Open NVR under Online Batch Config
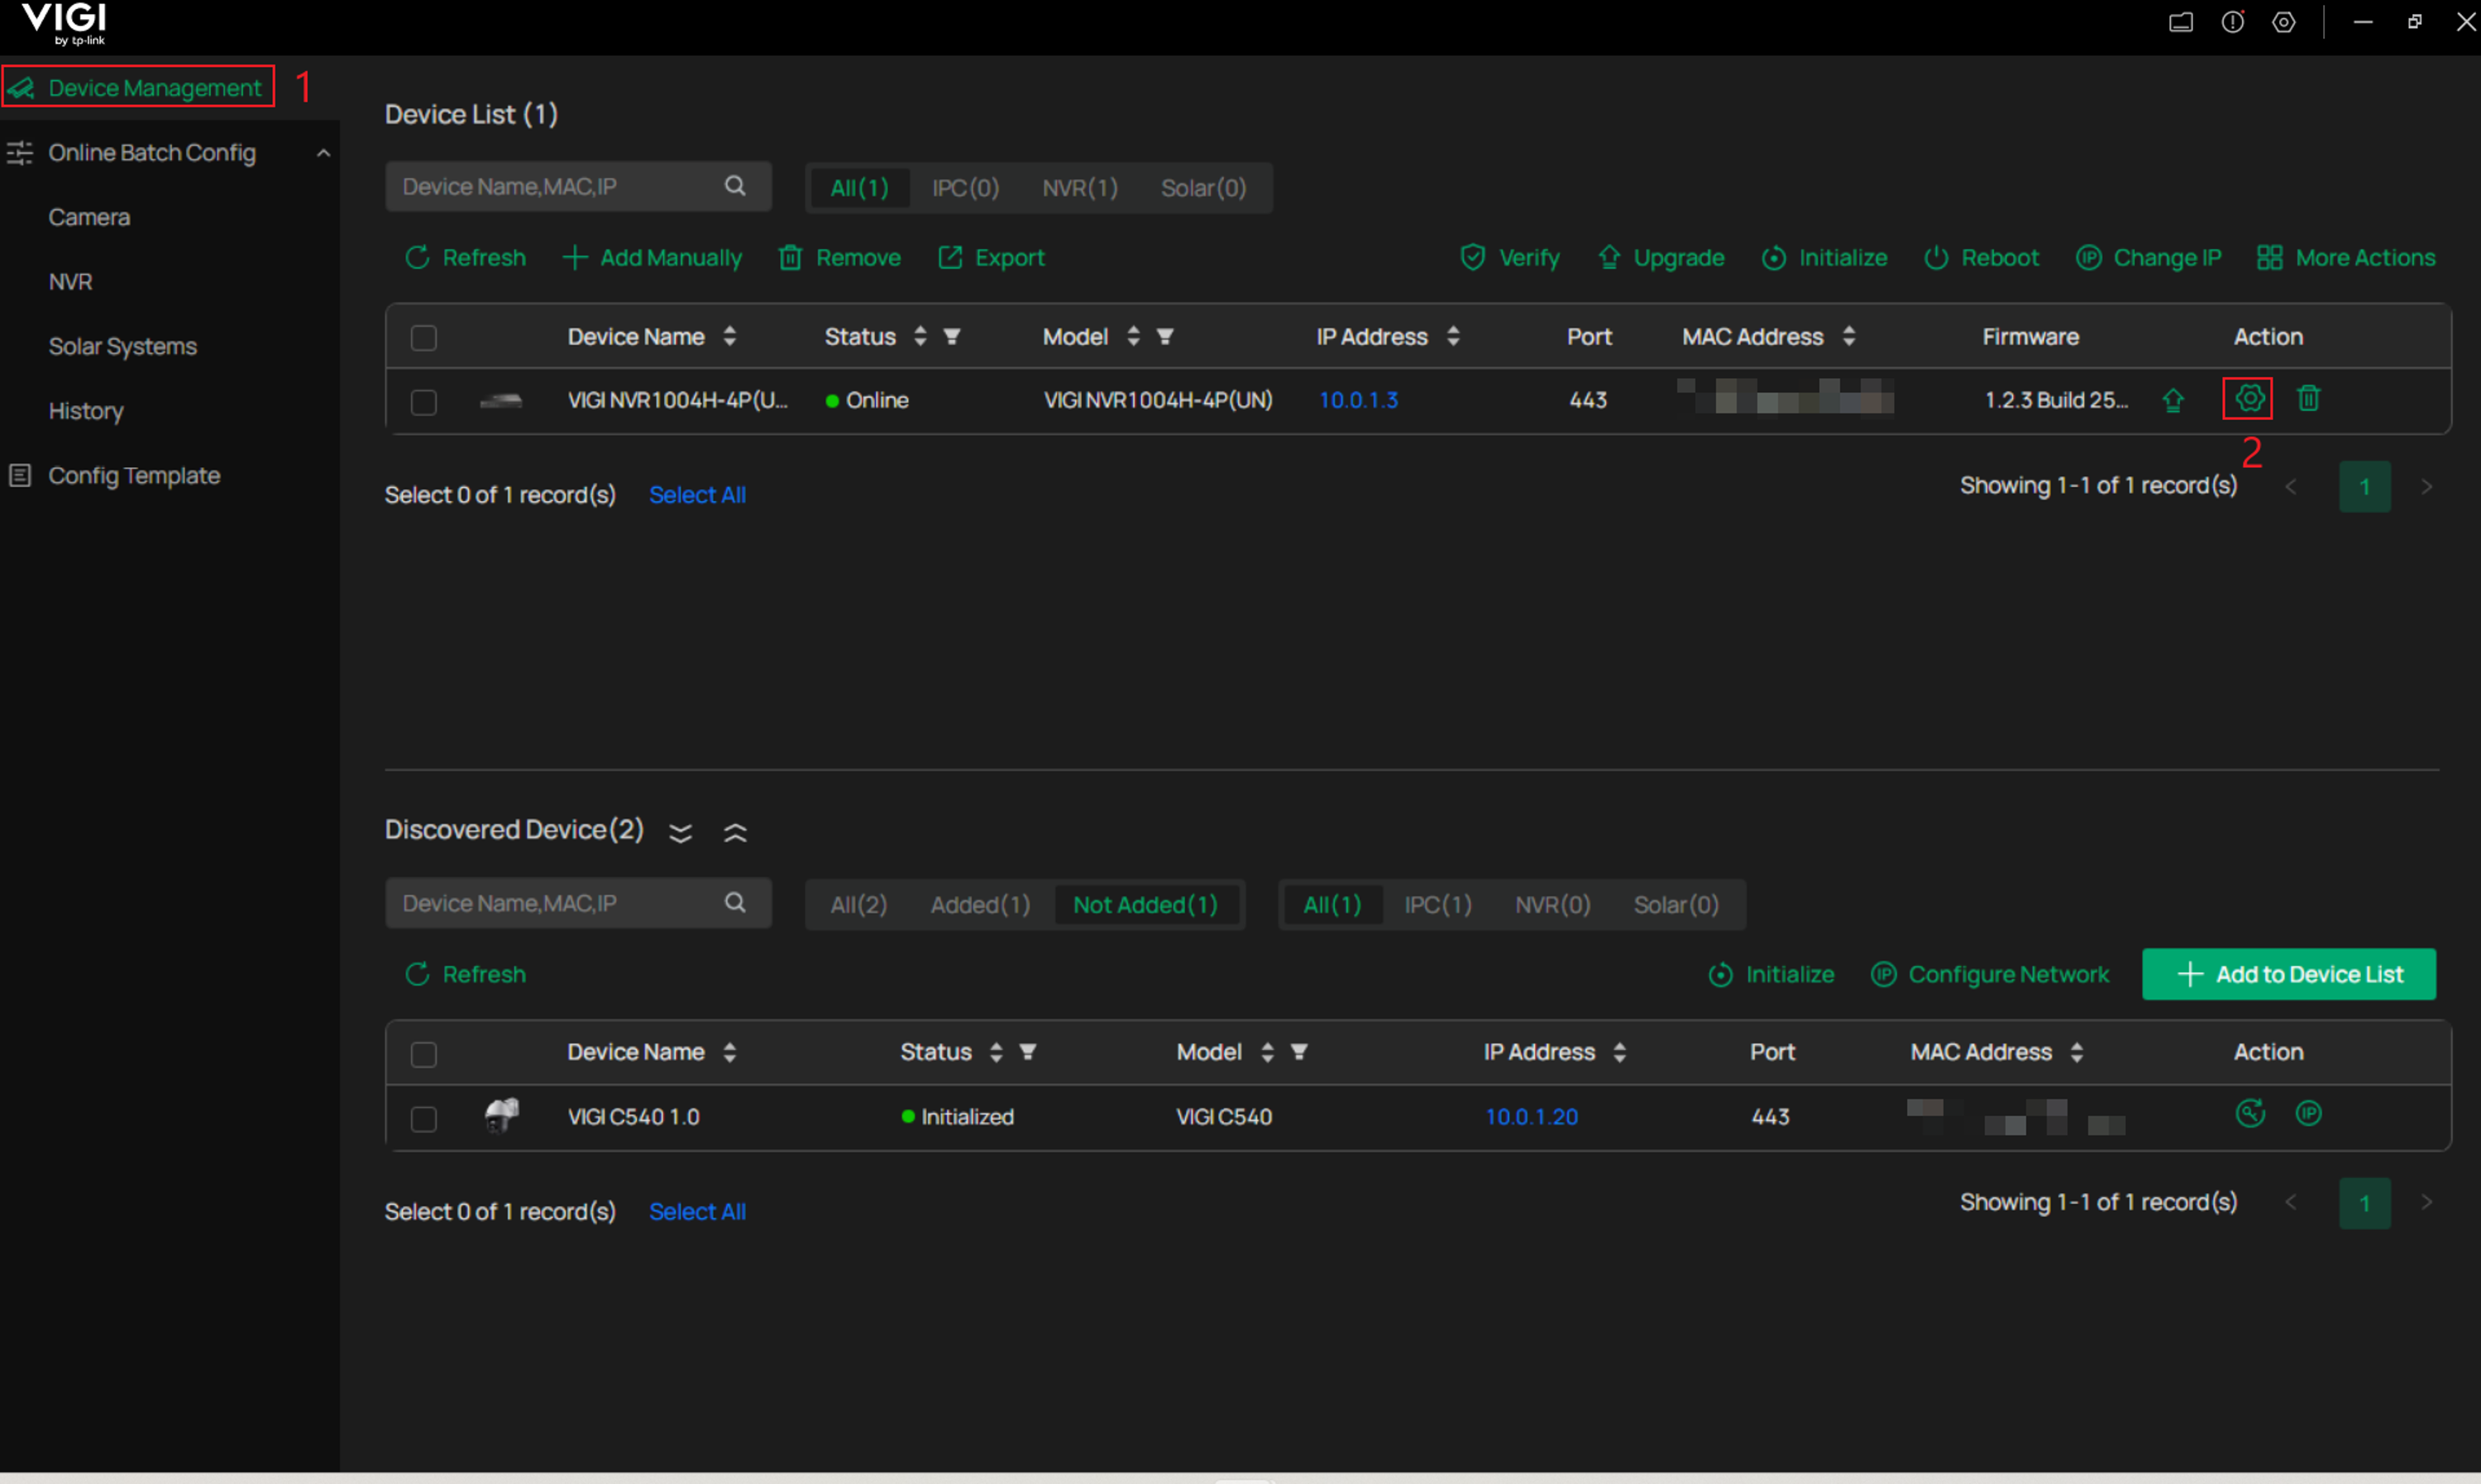 [x=70, y=282]
